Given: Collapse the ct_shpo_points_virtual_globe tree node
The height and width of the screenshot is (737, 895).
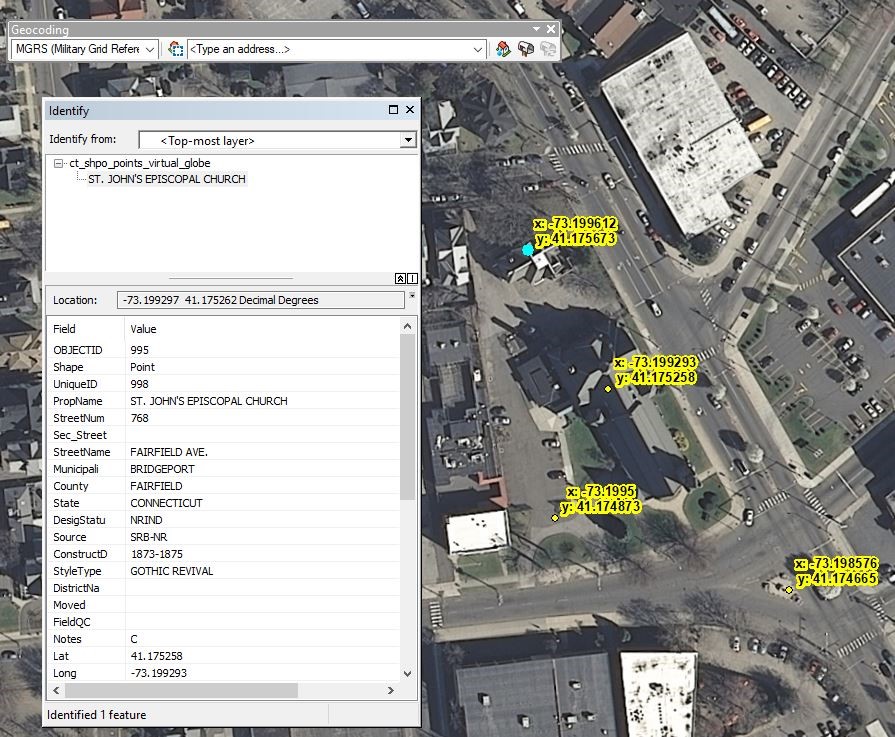Looking at the screenshot, I should [59, 162].
